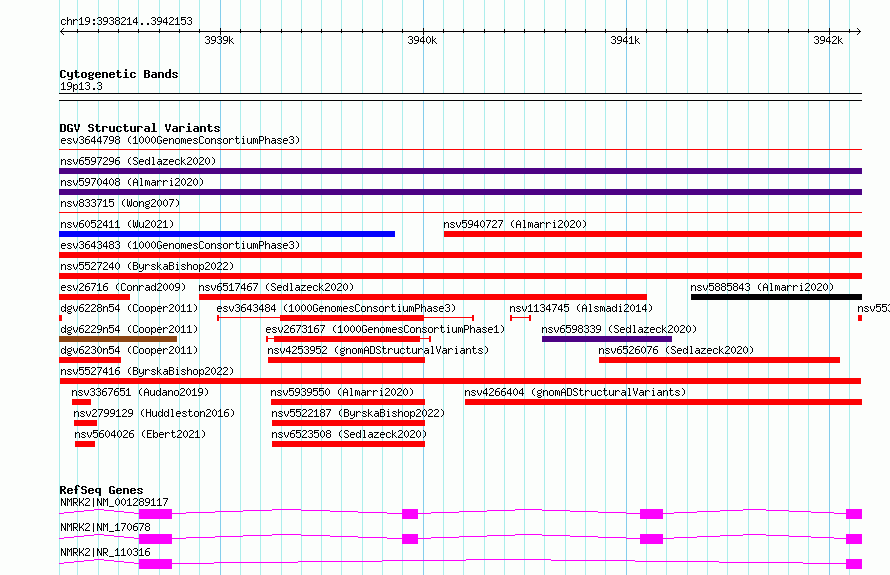Click the 3942k ruler marker
Viewport: 890px width, 575px height.
(x=828, y=40)
